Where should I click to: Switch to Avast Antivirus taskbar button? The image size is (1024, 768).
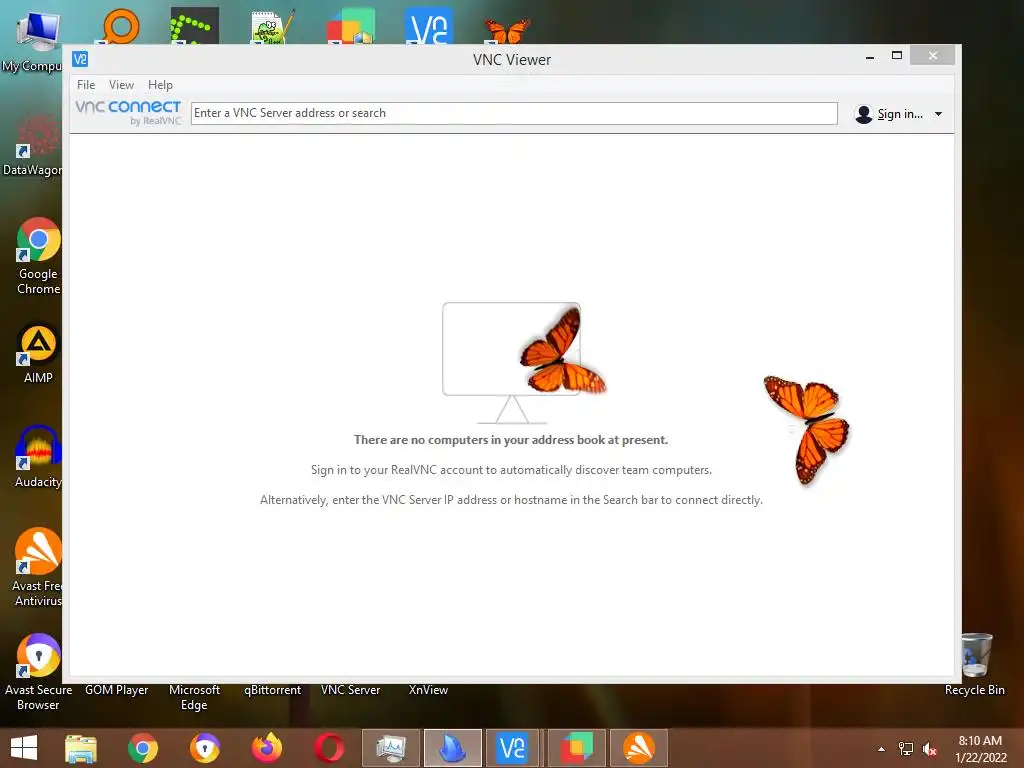coord(639,748)
